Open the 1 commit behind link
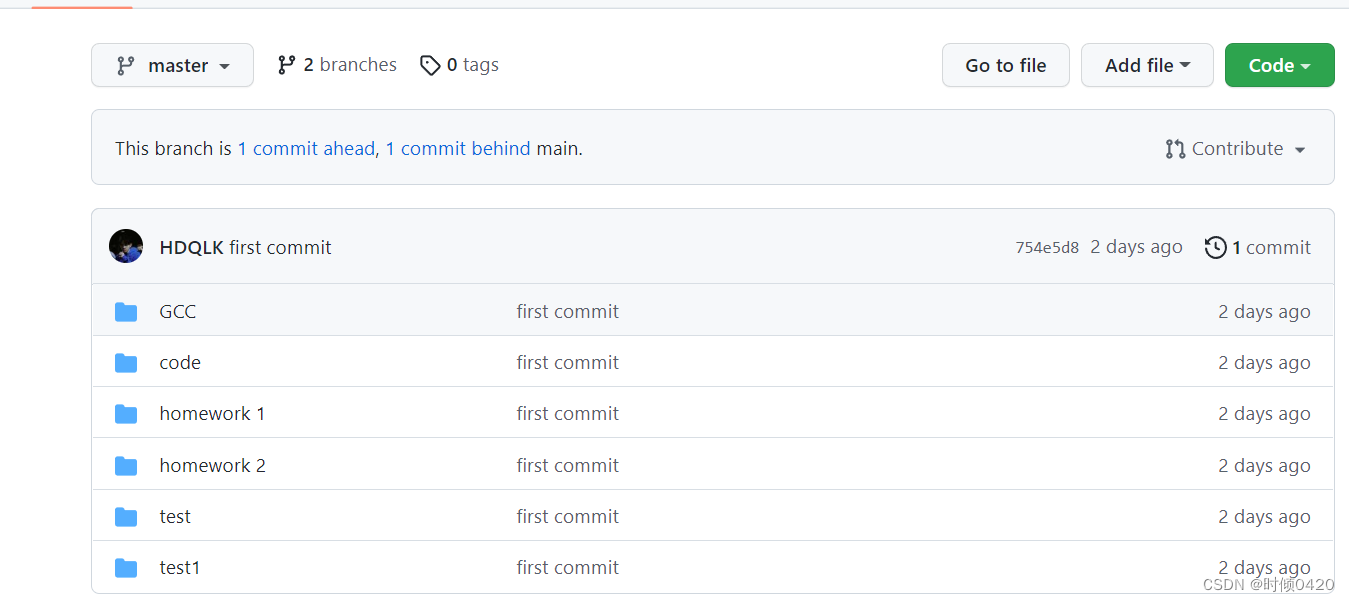The height and width of the screenshot is (602, 1349). [x=458, y=149]
